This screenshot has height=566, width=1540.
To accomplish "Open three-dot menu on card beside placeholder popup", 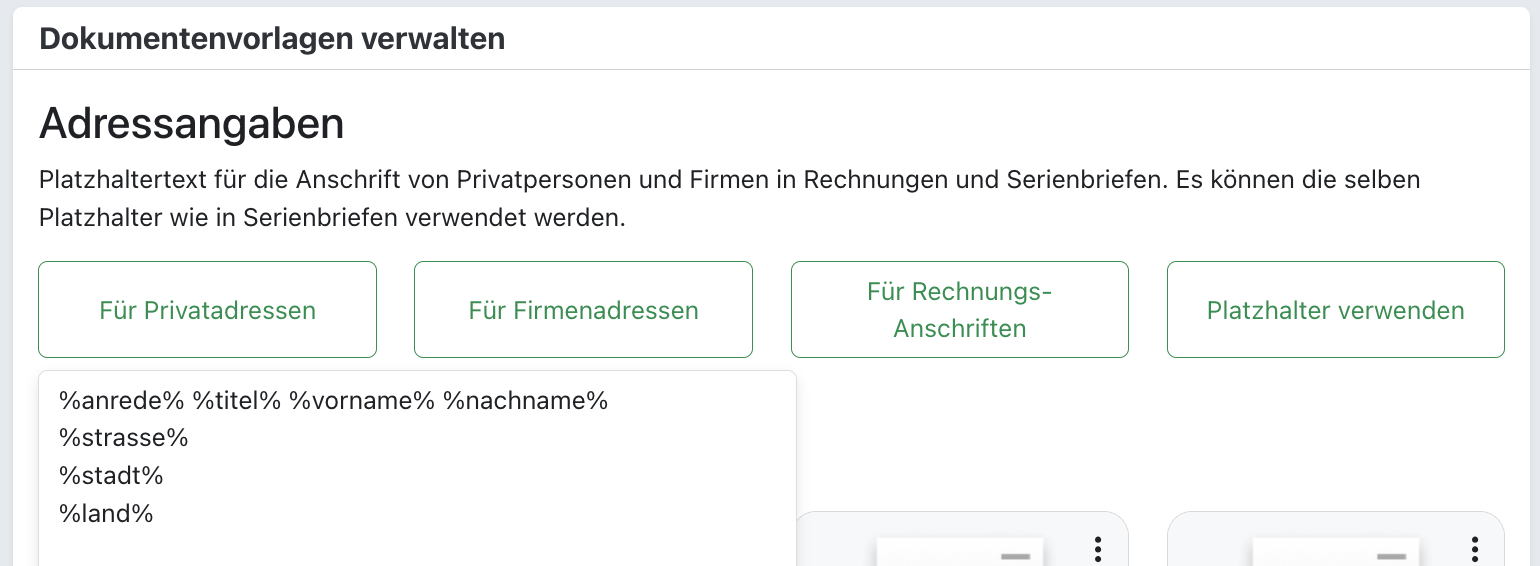I will [1098, 548].
